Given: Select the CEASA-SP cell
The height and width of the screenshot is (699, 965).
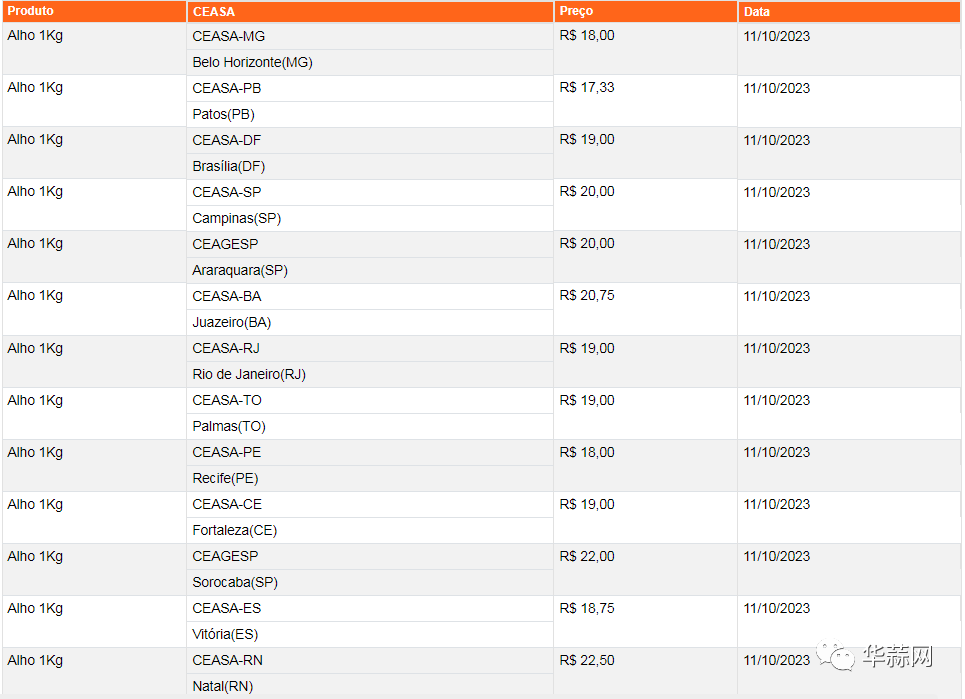Looking at the screenshot, I should [227, 192].
